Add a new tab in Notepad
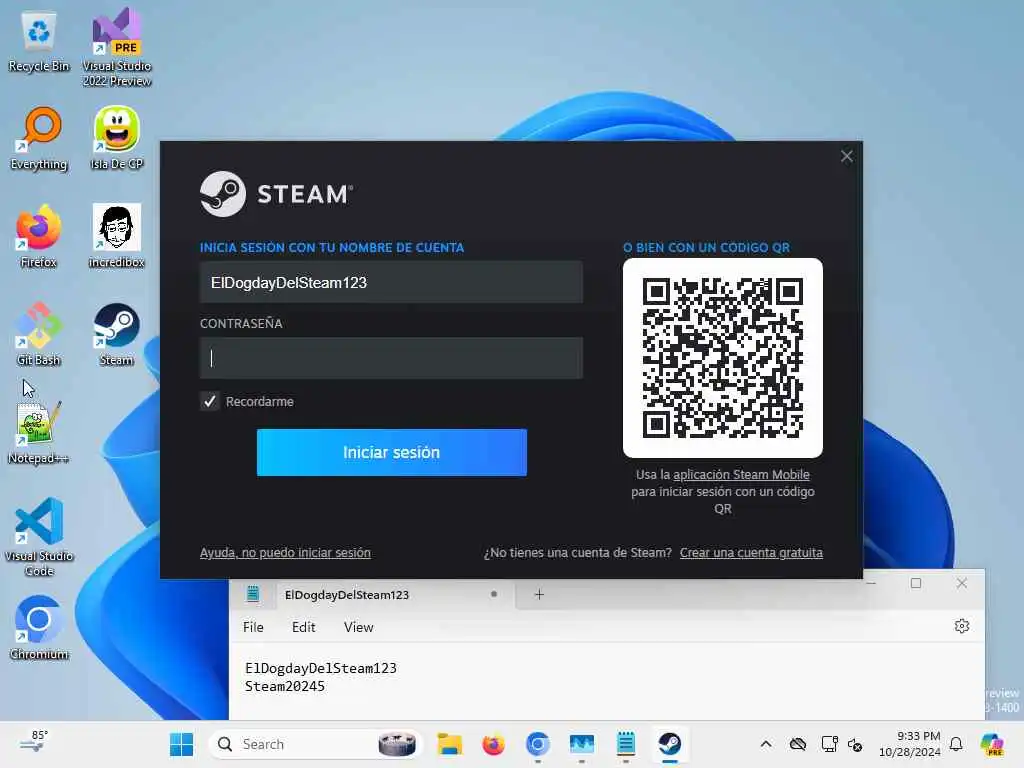Screen dimensions: 1024x768 point(539,594)
